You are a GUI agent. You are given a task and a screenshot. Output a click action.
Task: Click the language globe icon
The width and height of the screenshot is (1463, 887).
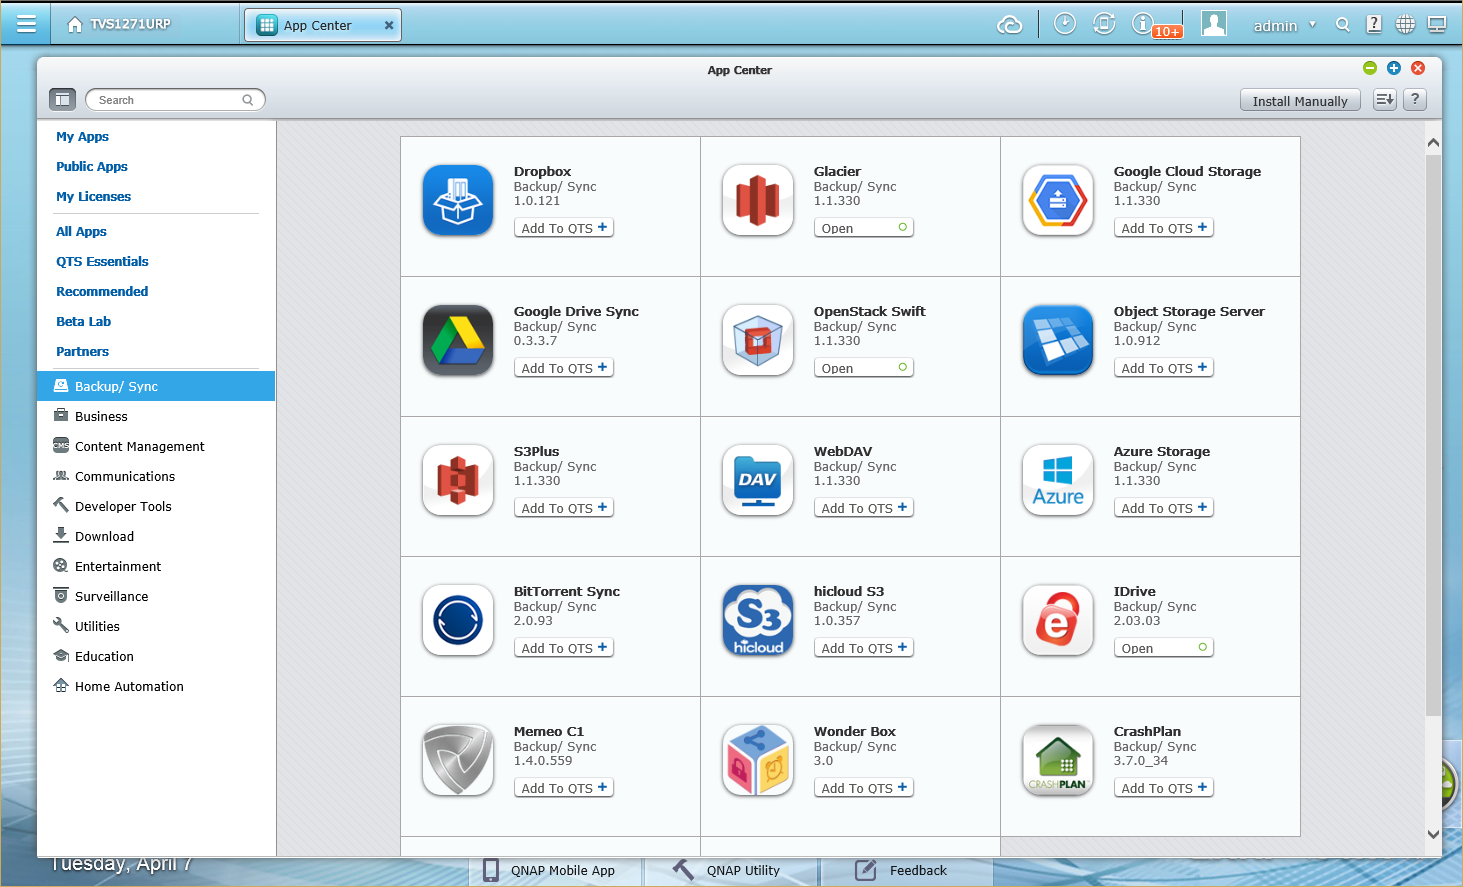1405,24
